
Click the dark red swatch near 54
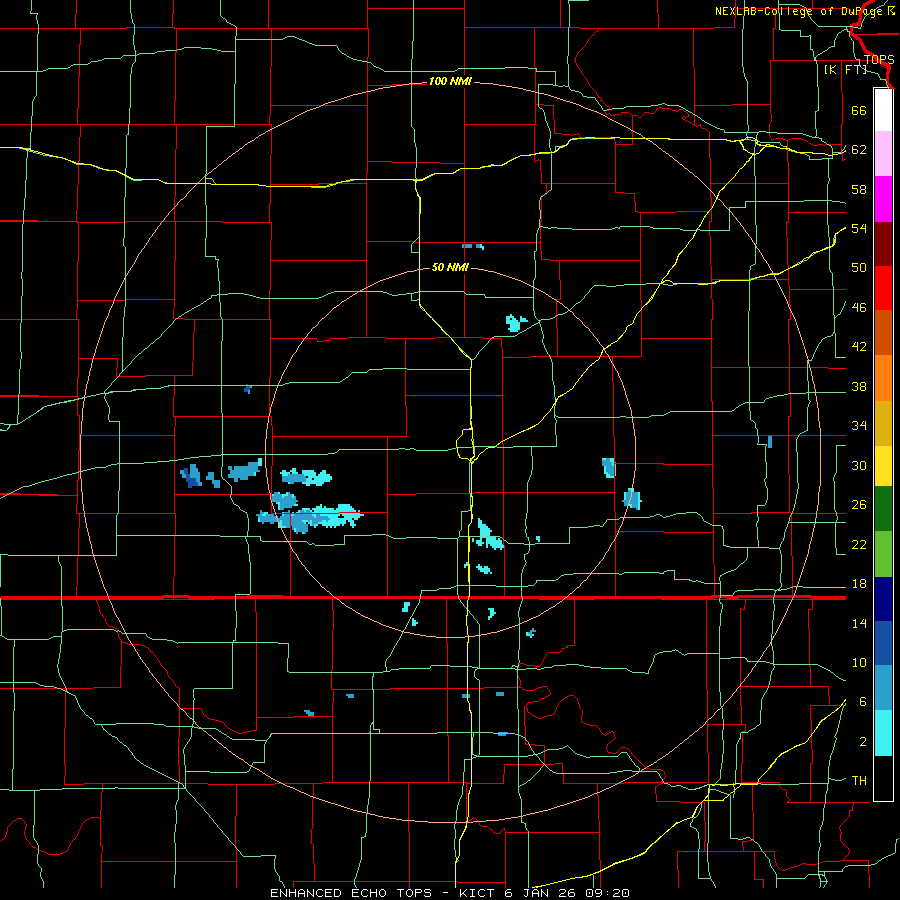(883, 243)
